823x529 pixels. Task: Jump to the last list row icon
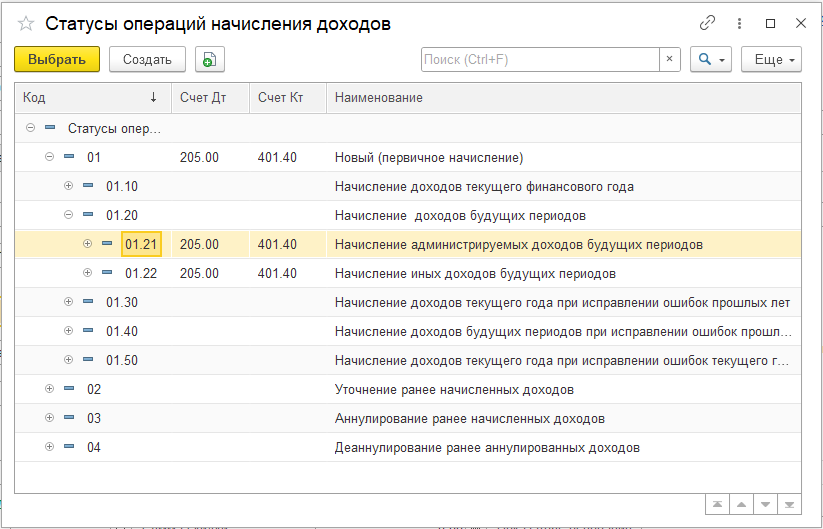[789, 504]
